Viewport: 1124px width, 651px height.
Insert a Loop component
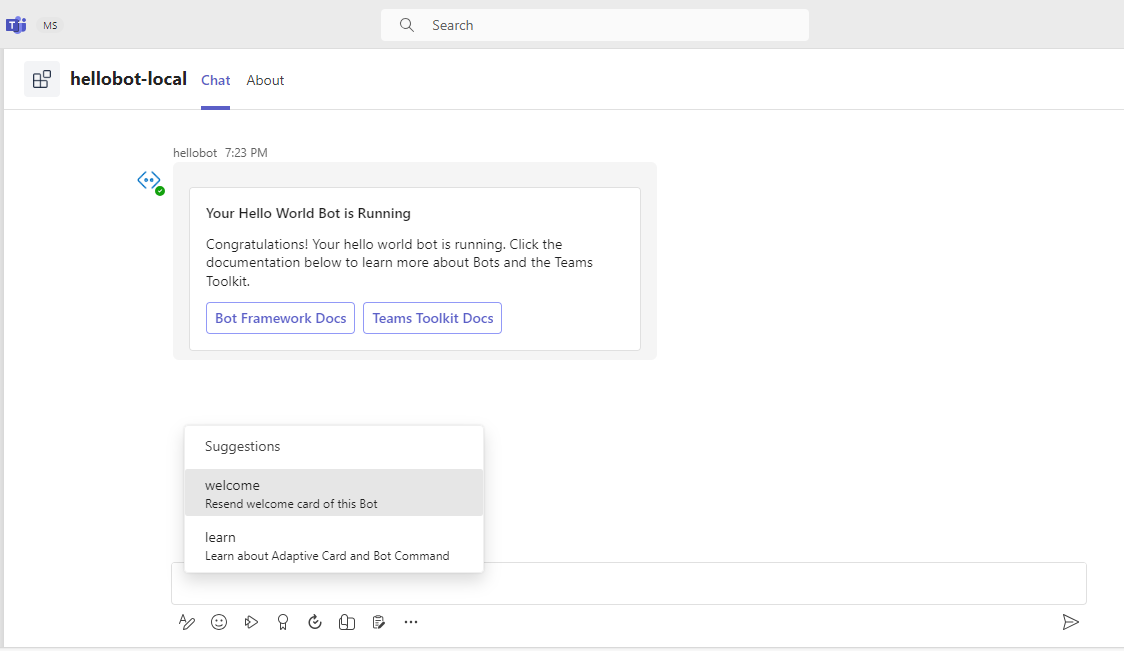point(347,622)
